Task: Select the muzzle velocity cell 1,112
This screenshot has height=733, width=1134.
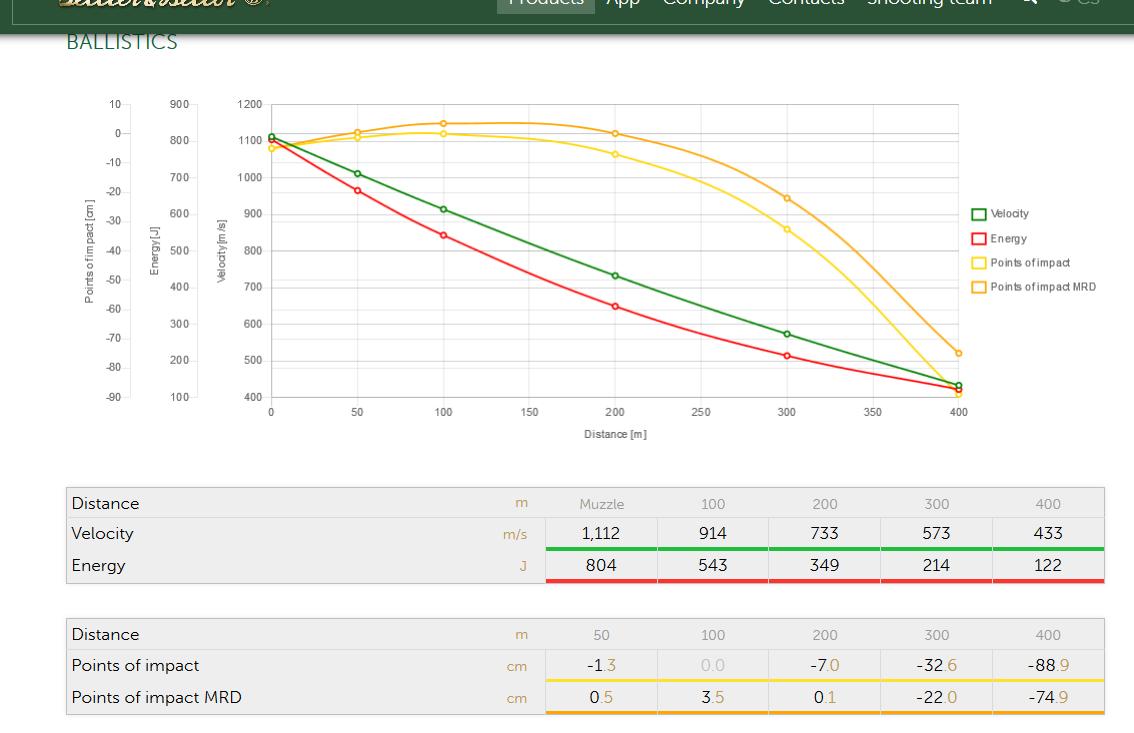Action: coord(600,534)
